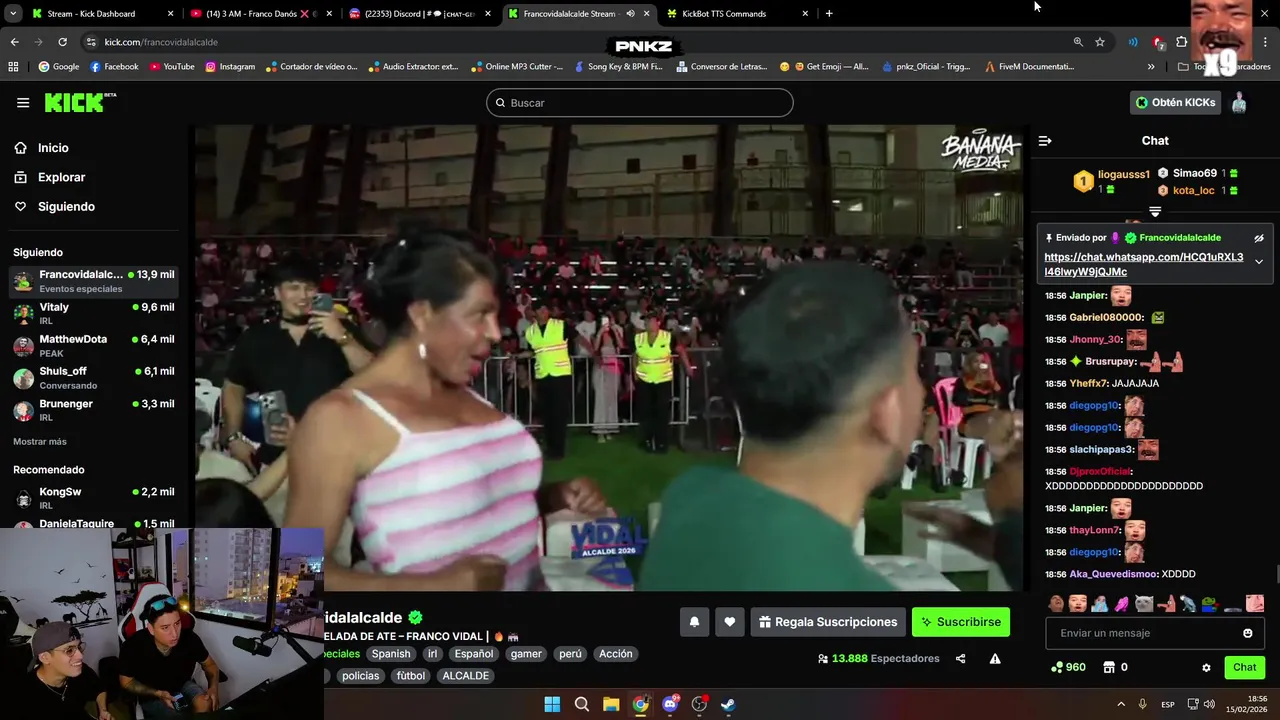Expand the pinned message chevron

coord(1259,262)
